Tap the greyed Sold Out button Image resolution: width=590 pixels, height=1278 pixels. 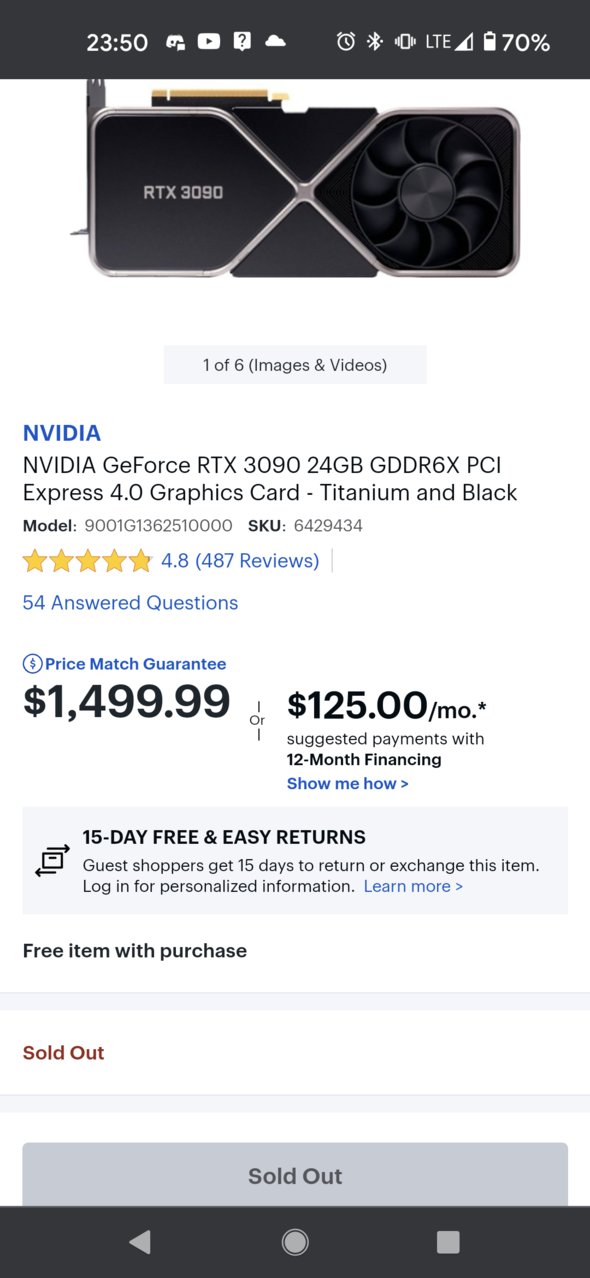295,1175
